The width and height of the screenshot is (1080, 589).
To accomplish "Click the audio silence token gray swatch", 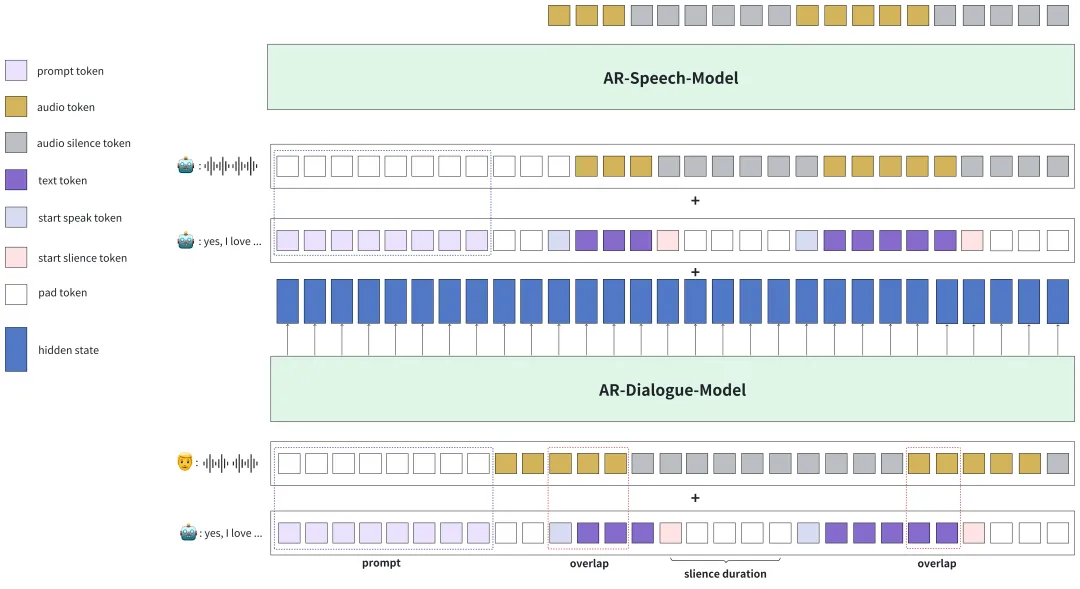I will coord(16,143).
